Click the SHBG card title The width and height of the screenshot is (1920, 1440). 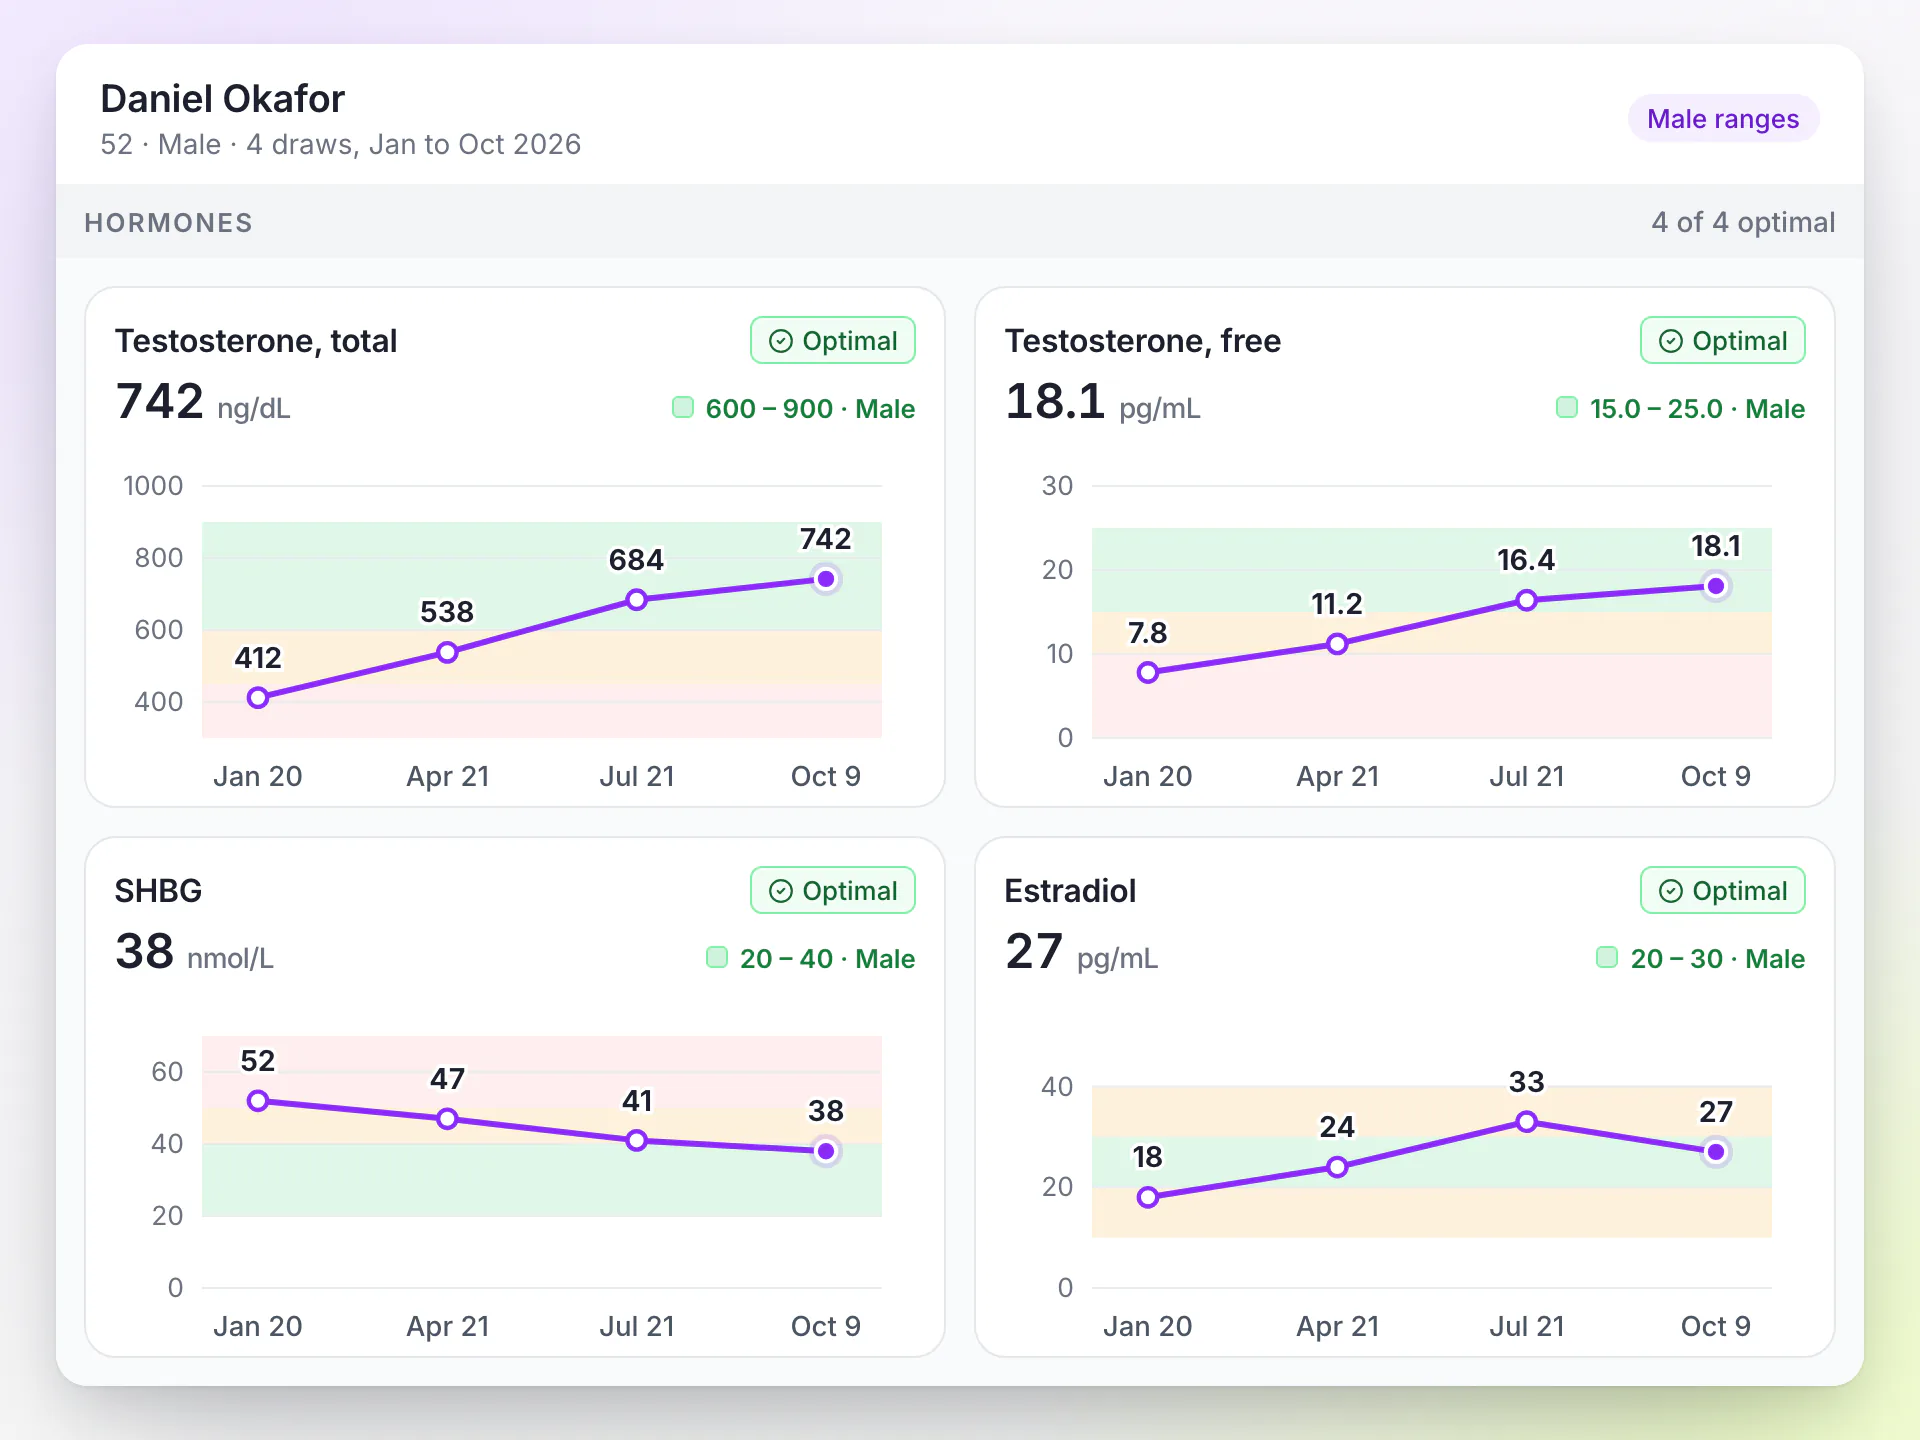pos(158,891)
